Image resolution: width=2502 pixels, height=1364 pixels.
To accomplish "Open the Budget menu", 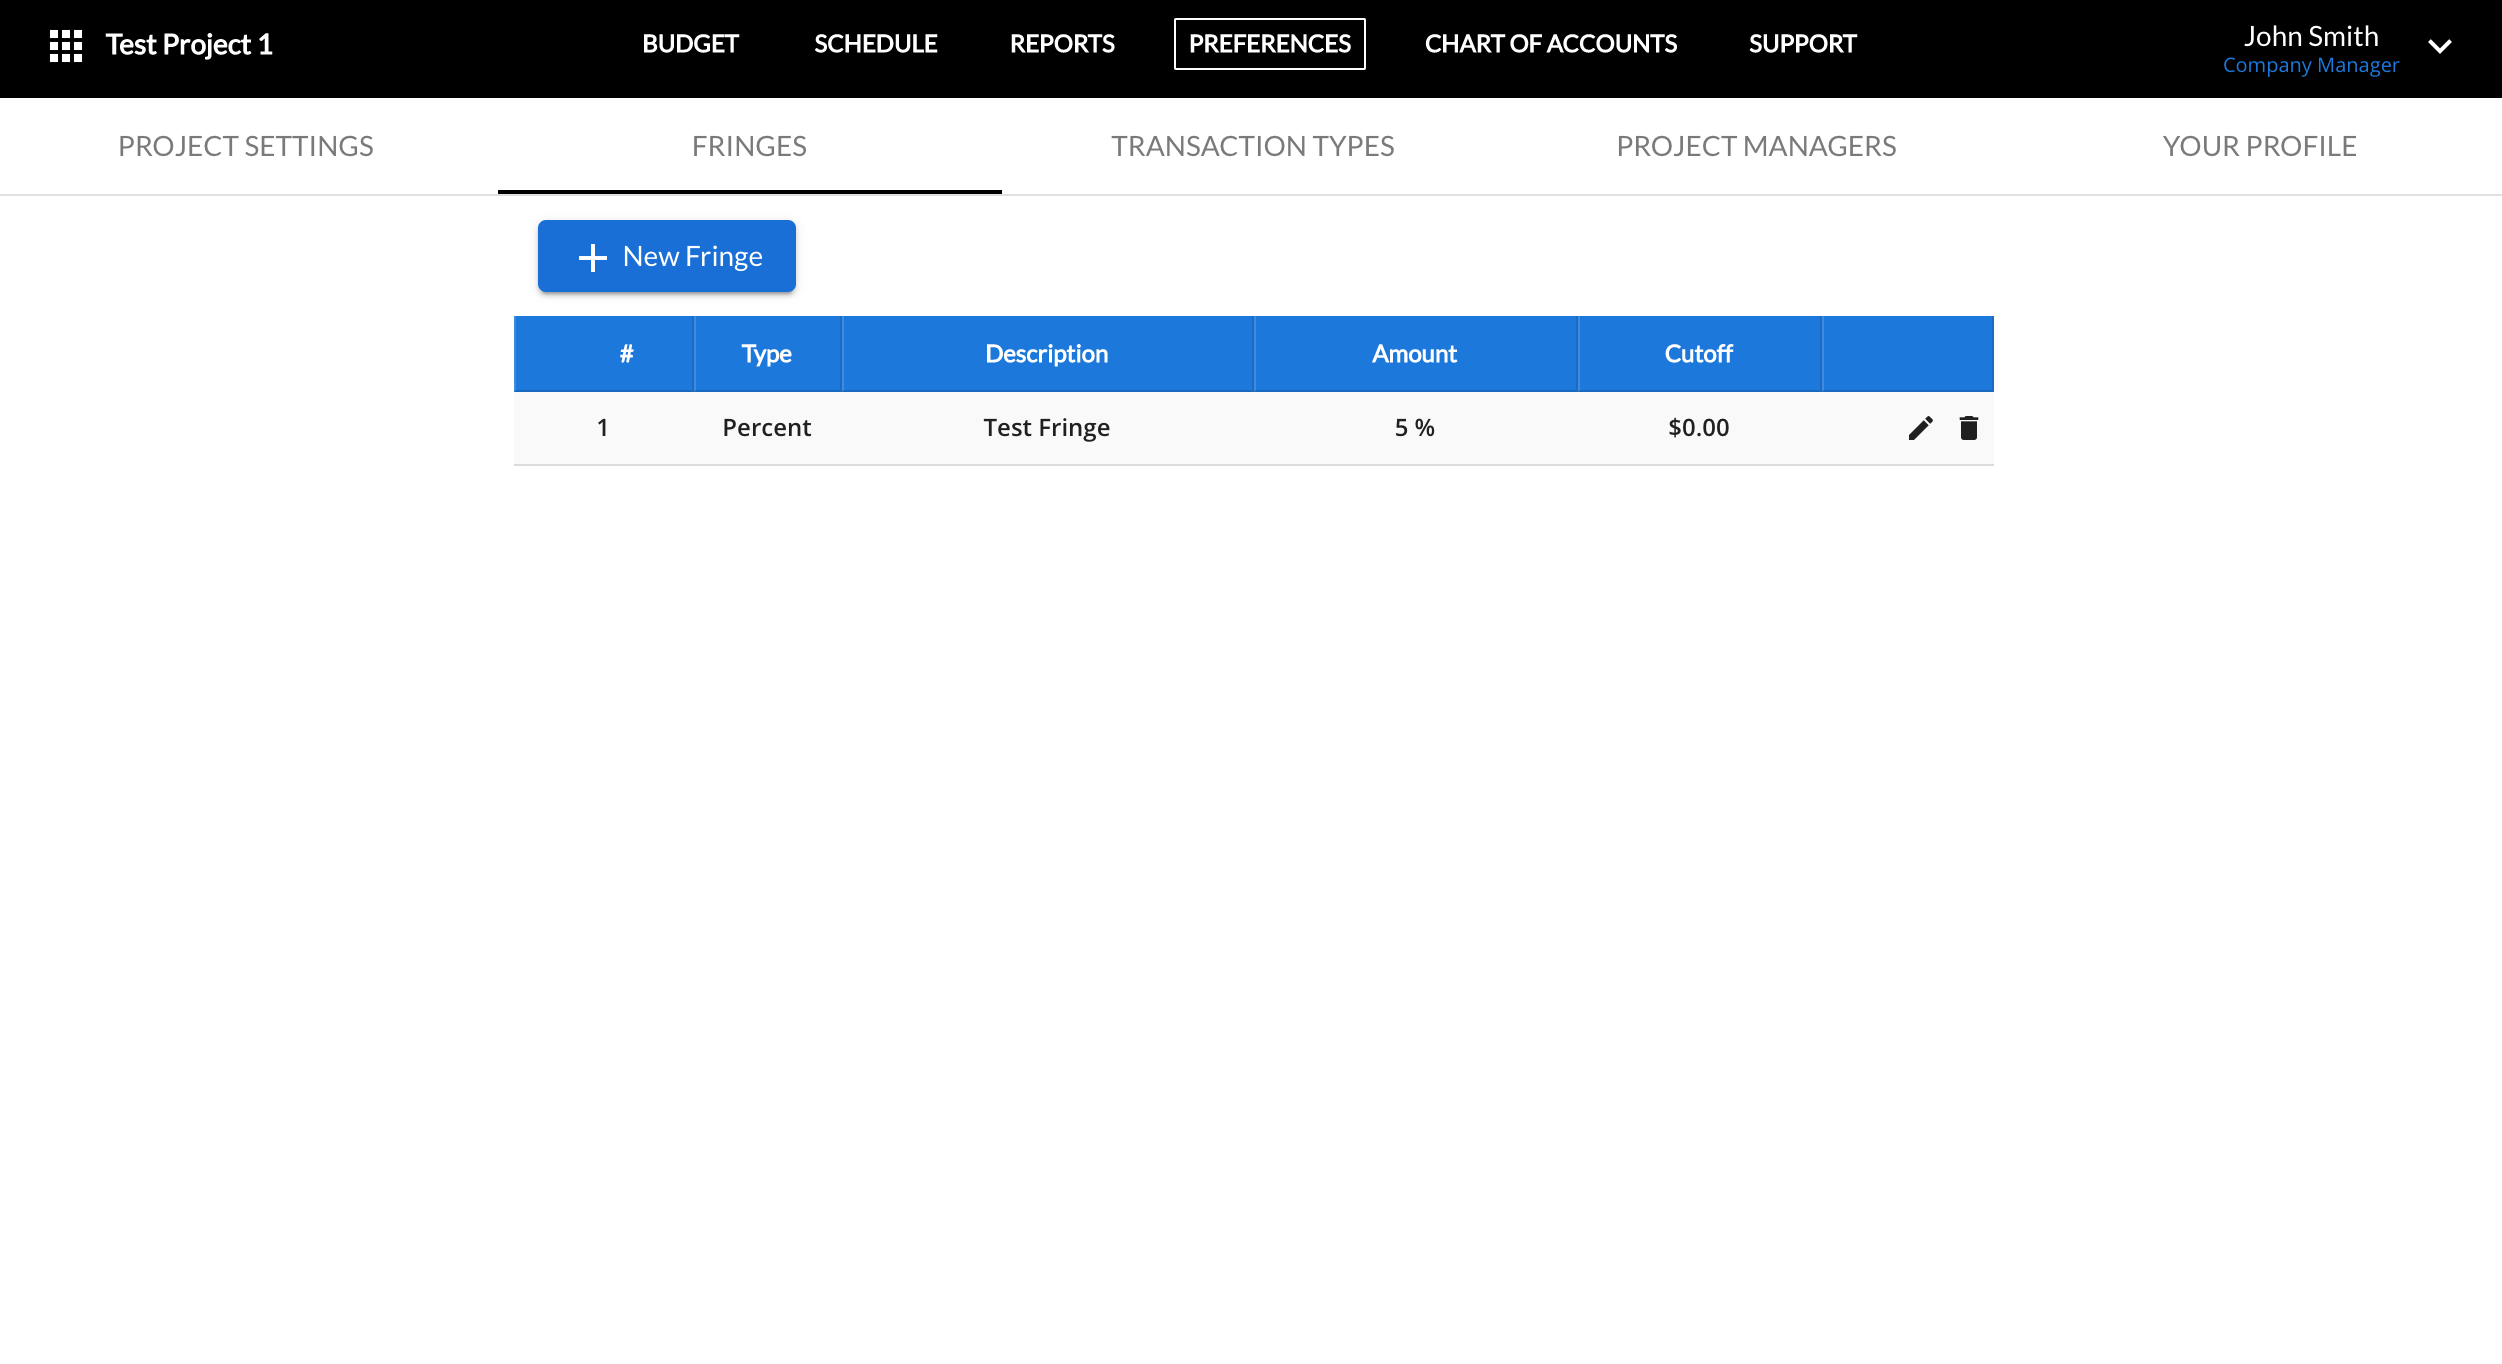I will [x=690, y=44].
